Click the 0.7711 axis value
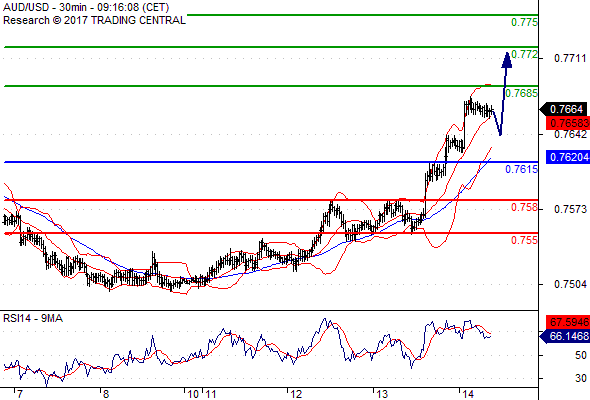 coord(570,58)
